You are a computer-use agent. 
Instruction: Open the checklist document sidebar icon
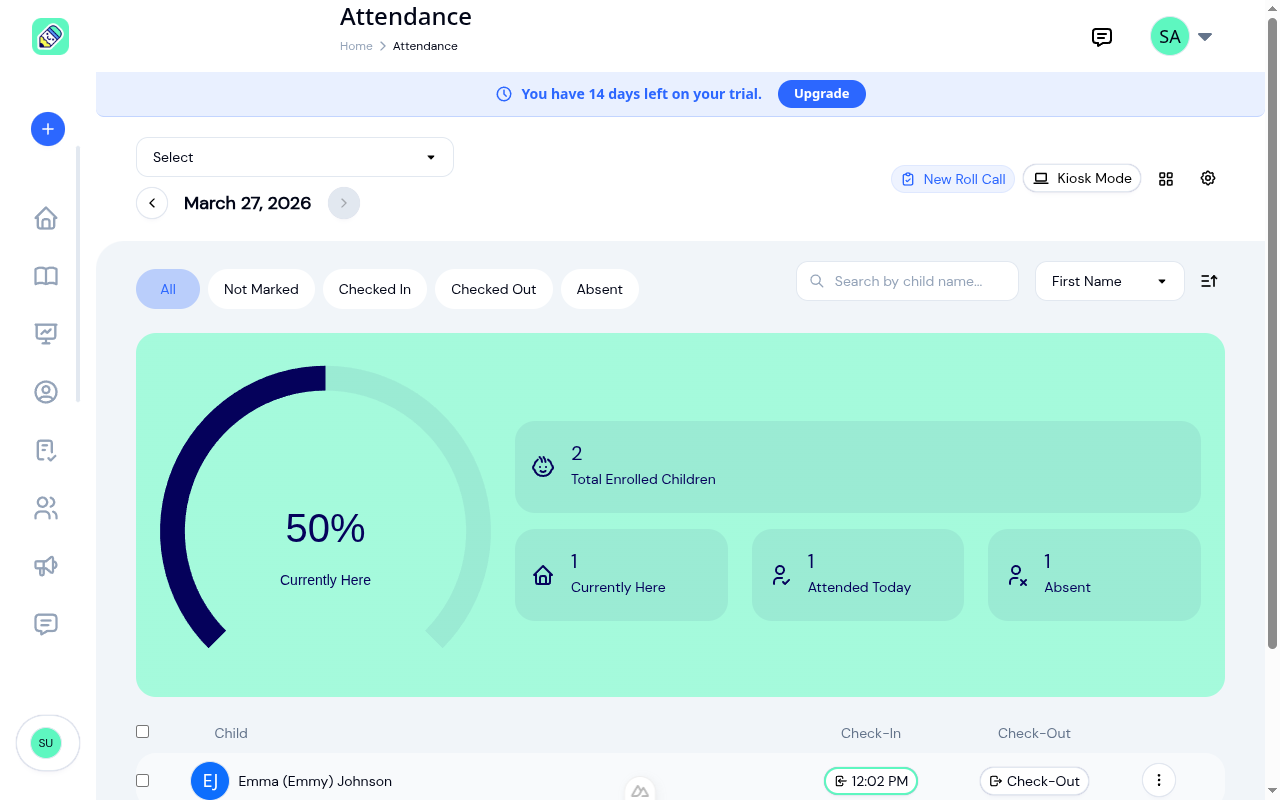[x=46, y=450]
